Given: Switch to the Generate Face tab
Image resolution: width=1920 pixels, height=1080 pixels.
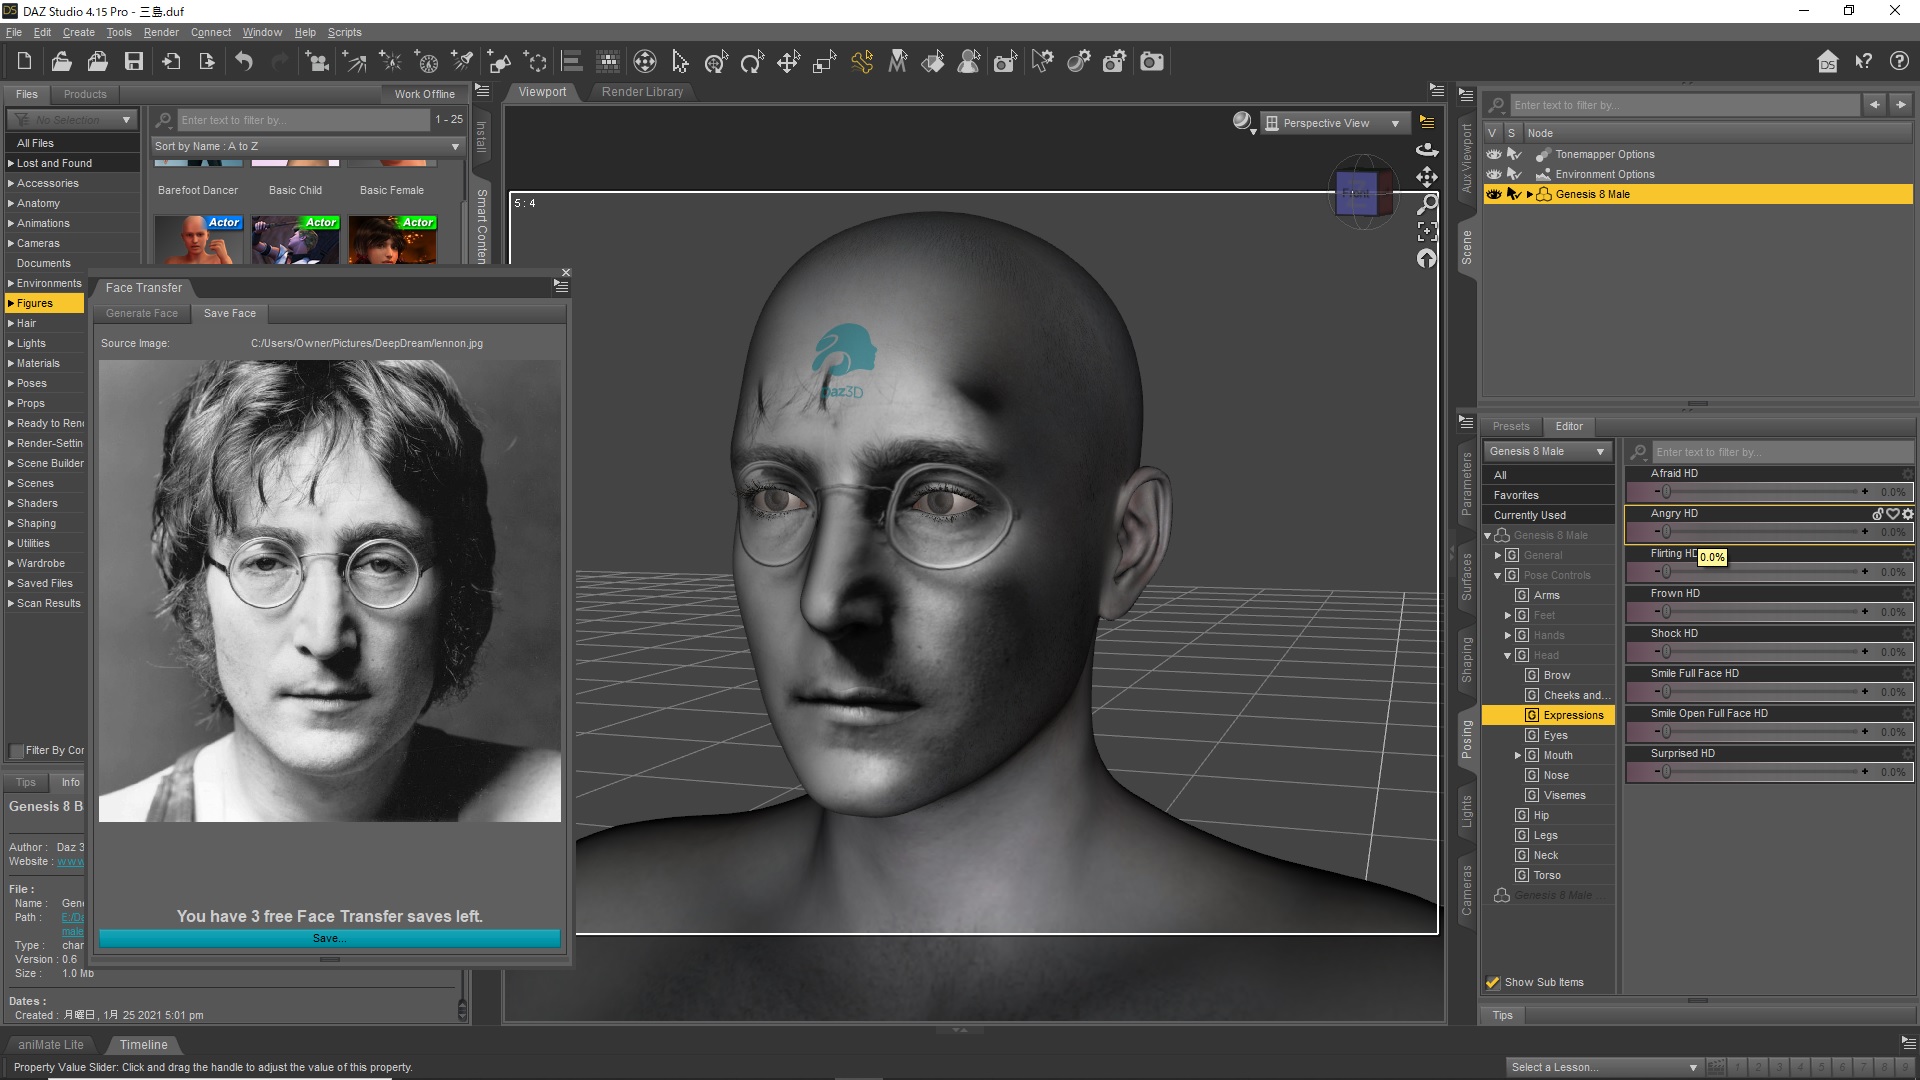Looking at the screenshot, I should [x=141, y=313].
